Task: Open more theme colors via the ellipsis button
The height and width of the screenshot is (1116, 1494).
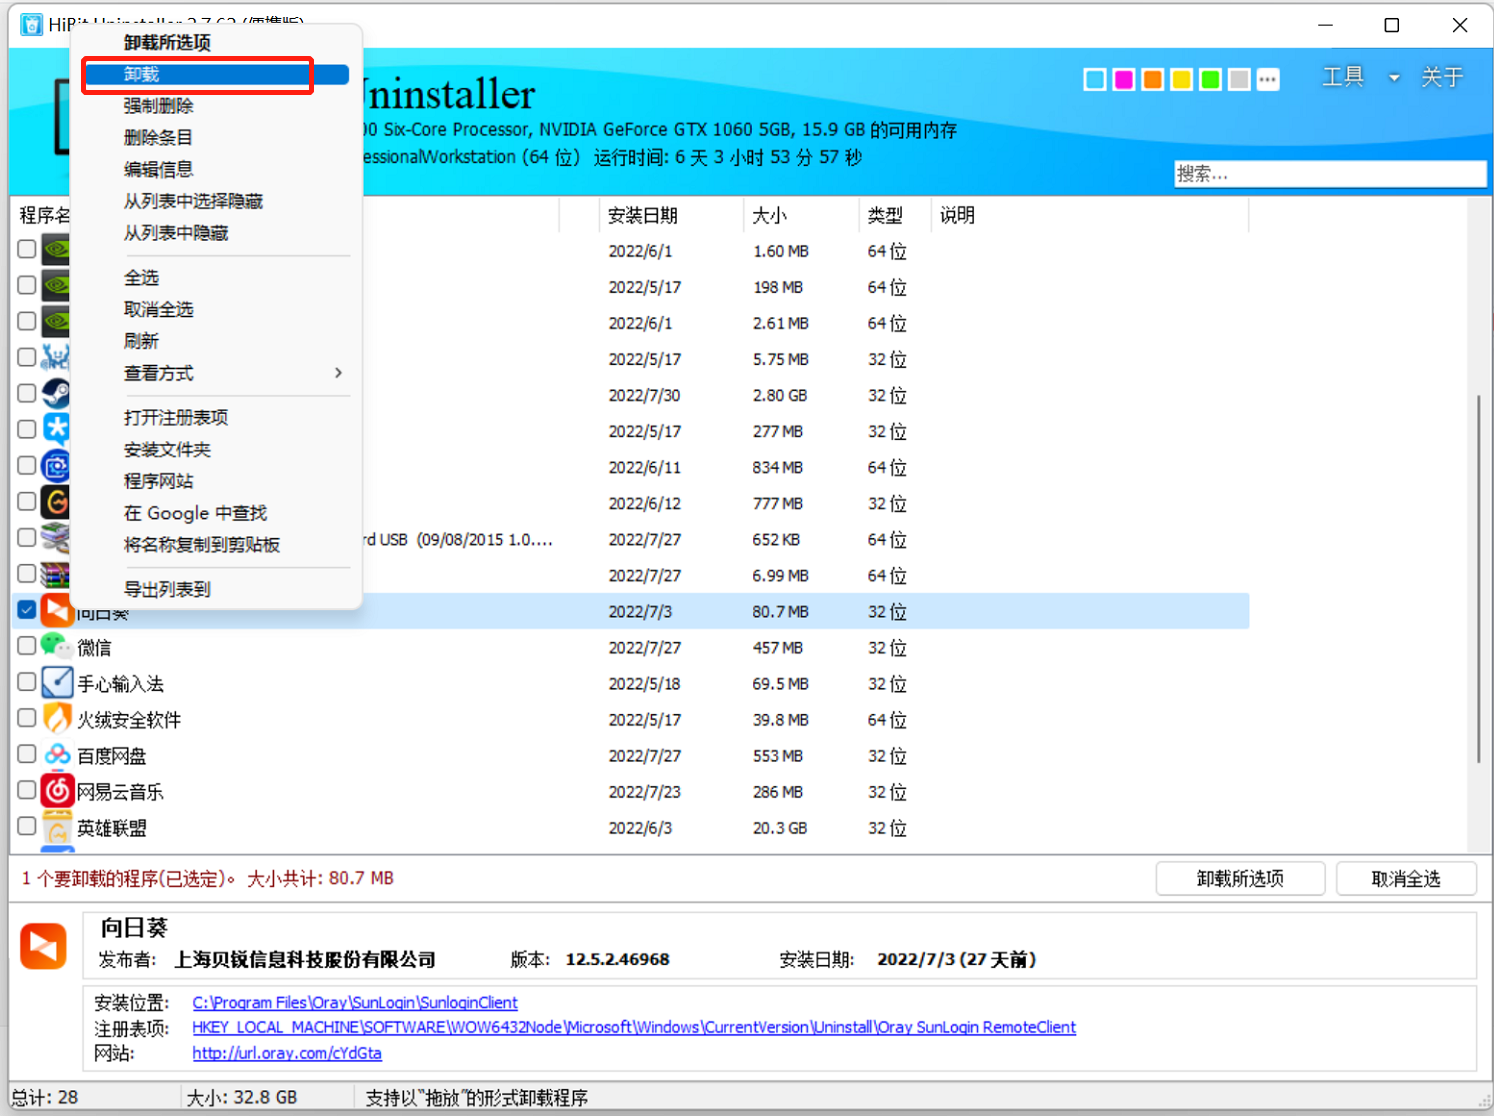Action: tap(1268, 78)
